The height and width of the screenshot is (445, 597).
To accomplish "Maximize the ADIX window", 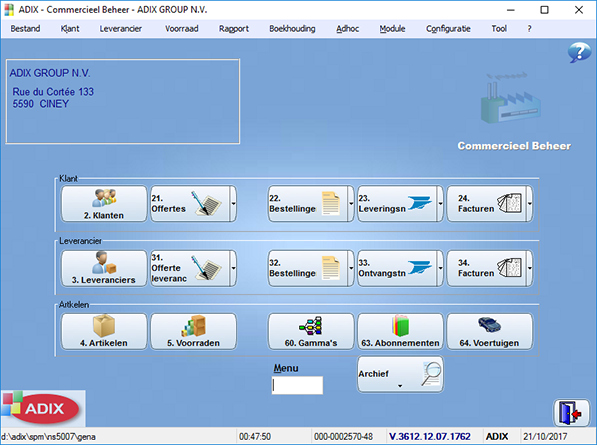I will click(544, 10).
